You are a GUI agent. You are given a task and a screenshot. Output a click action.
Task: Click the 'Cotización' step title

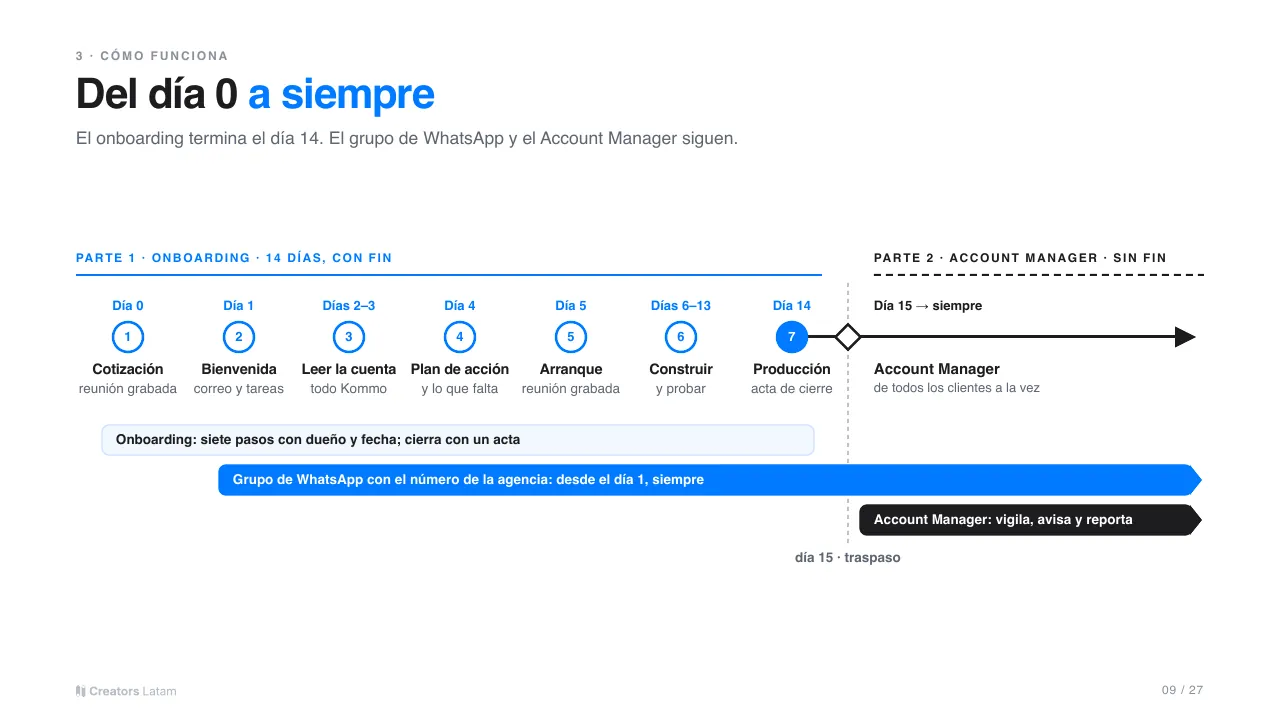pyautogui.click(x=128, y=369)
